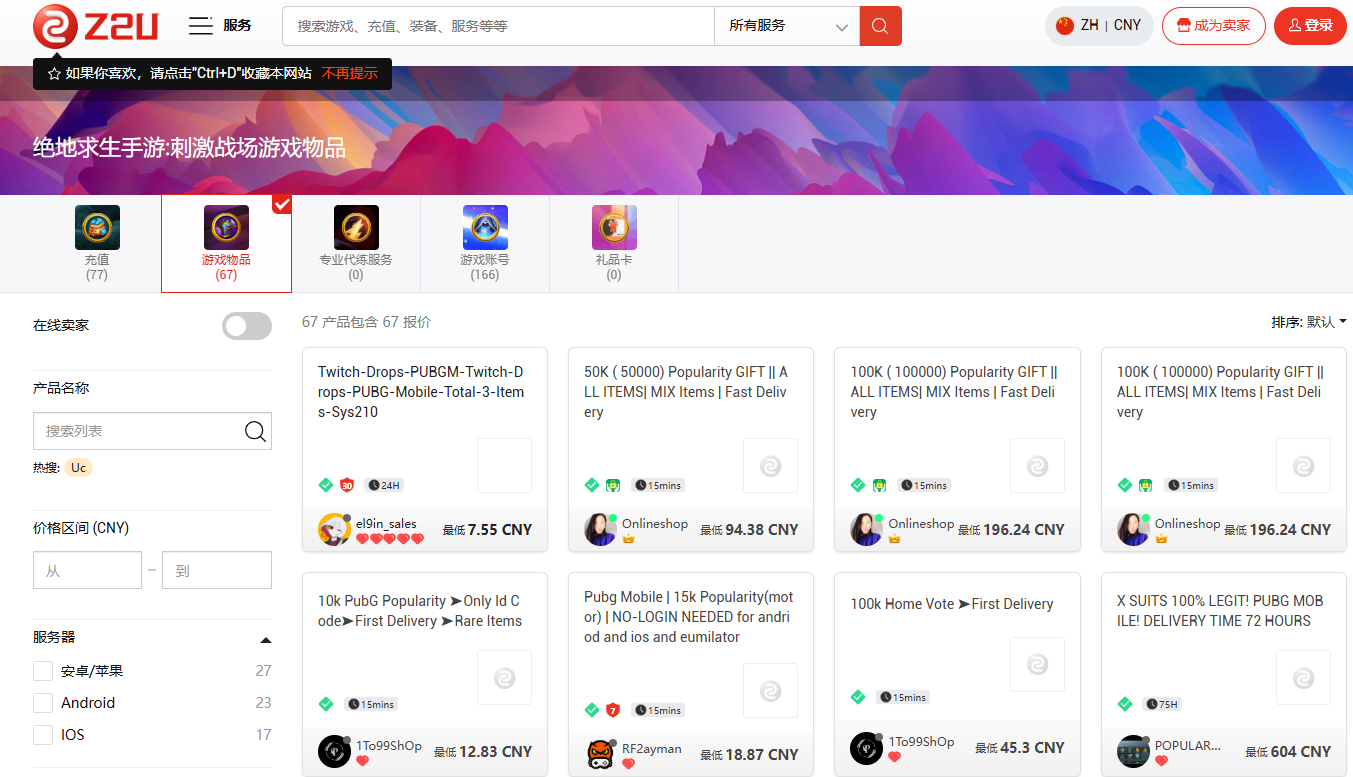Open the 所有服务 dropdown
The height and width of the screenshot is (777, 1353).
pos(787,26)
